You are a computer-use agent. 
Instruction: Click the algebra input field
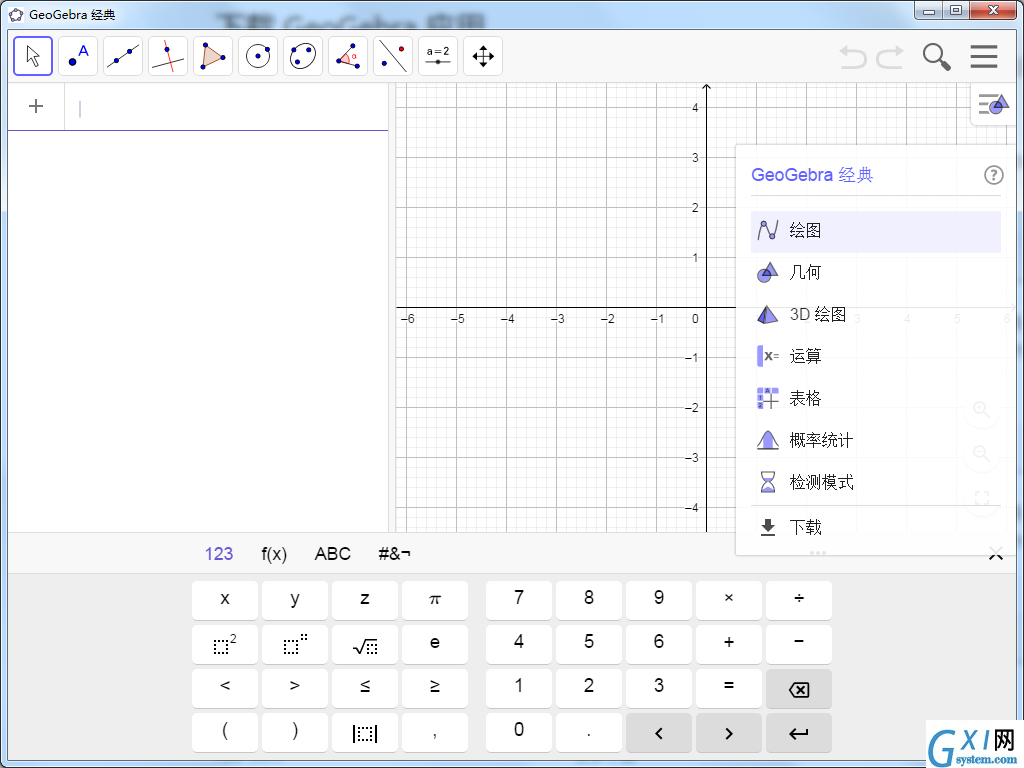tap(226, 108)
